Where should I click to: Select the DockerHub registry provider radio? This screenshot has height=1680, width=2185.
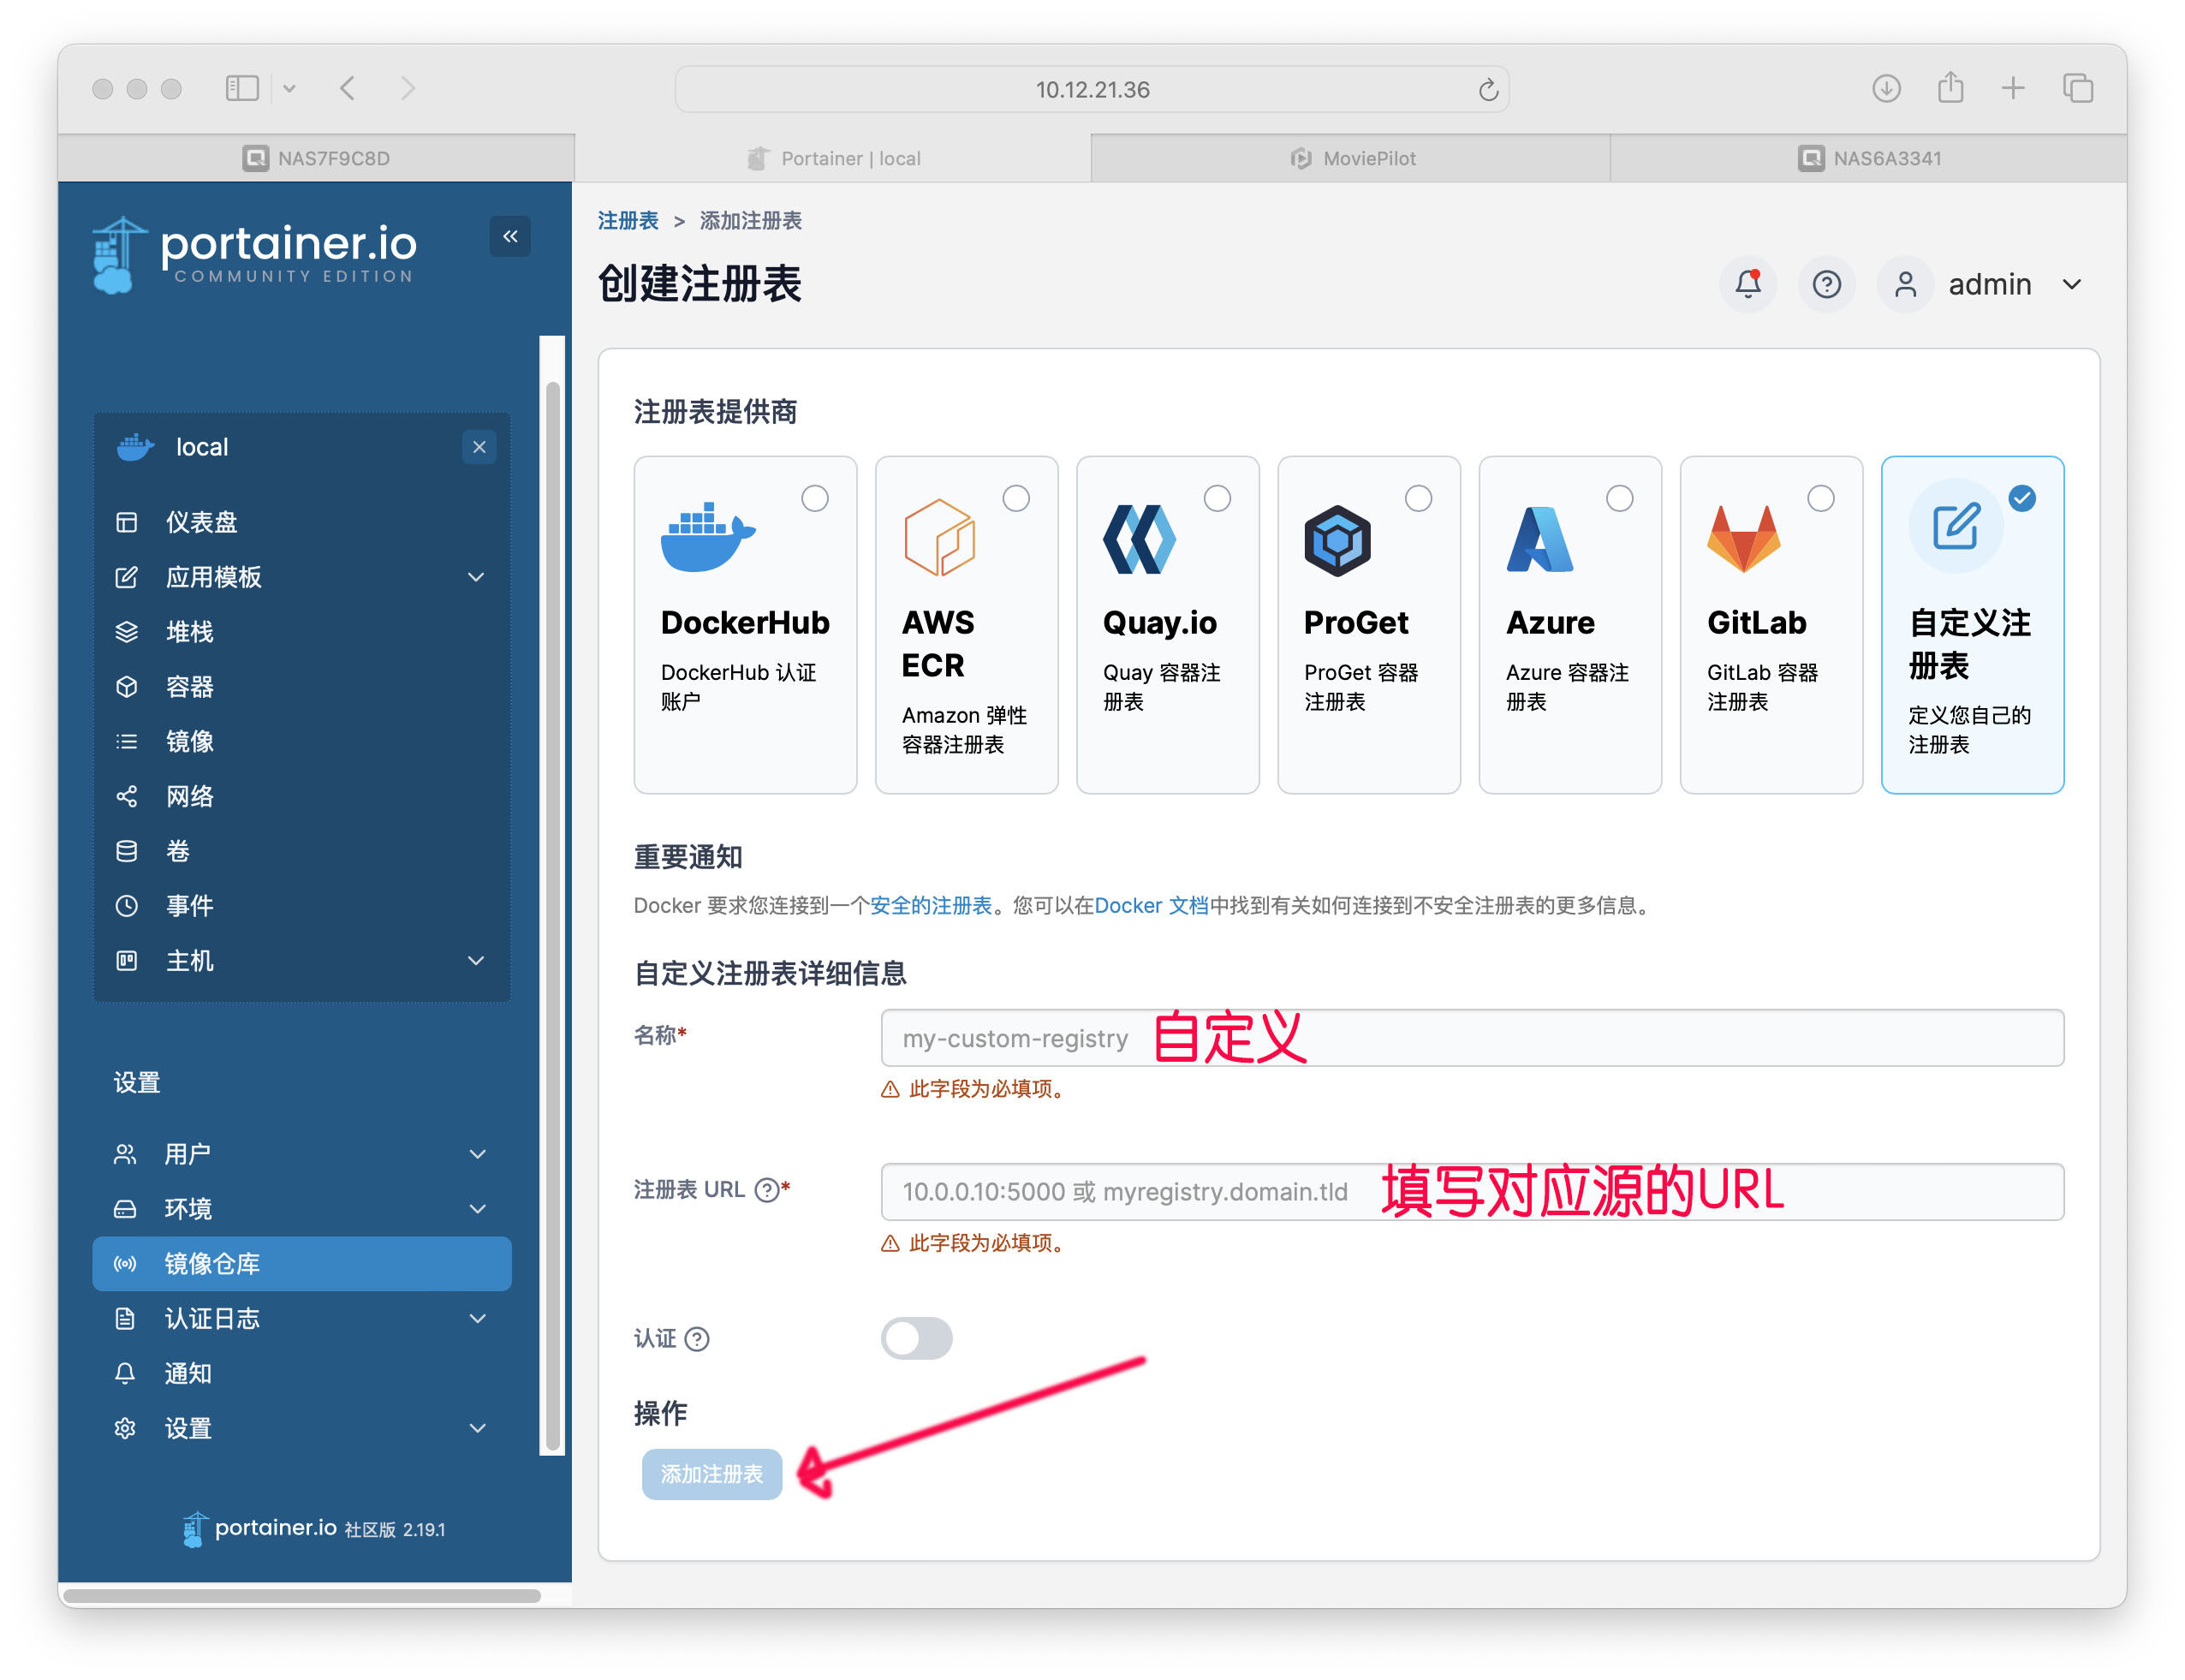[815, 498]
